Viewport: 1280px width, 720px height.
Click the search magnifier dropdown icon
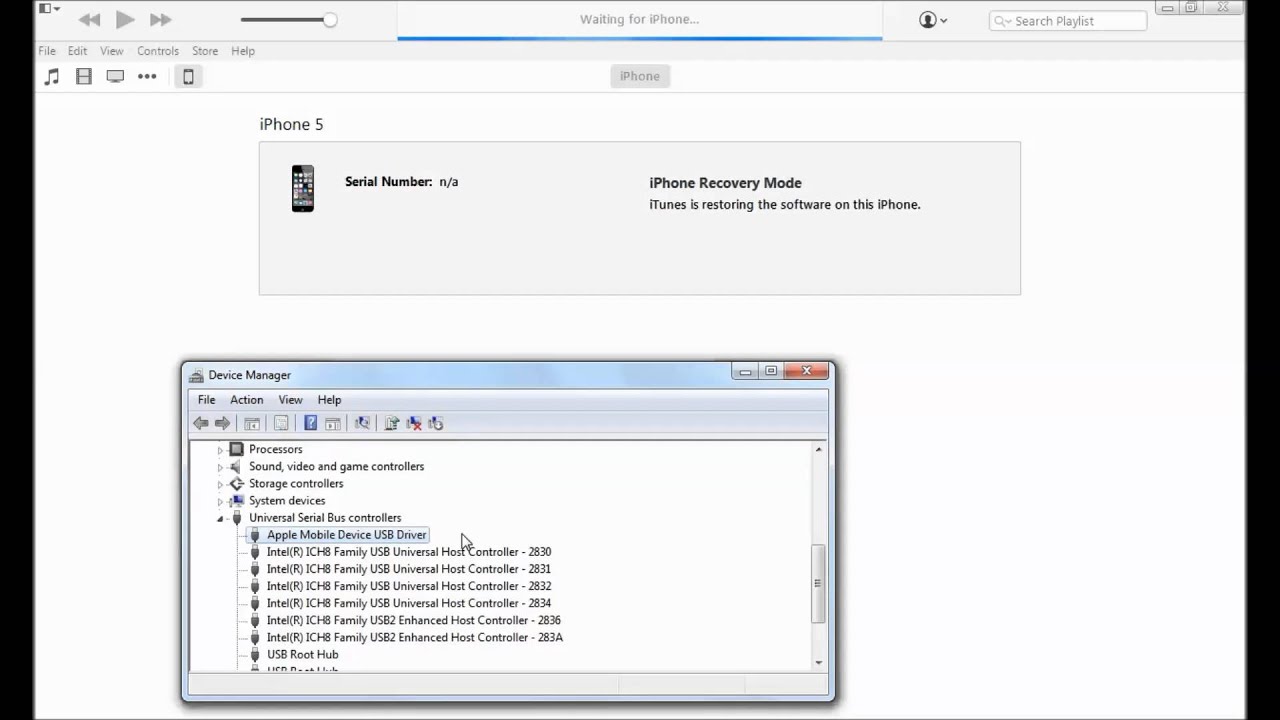click(x=1002, y=21)
